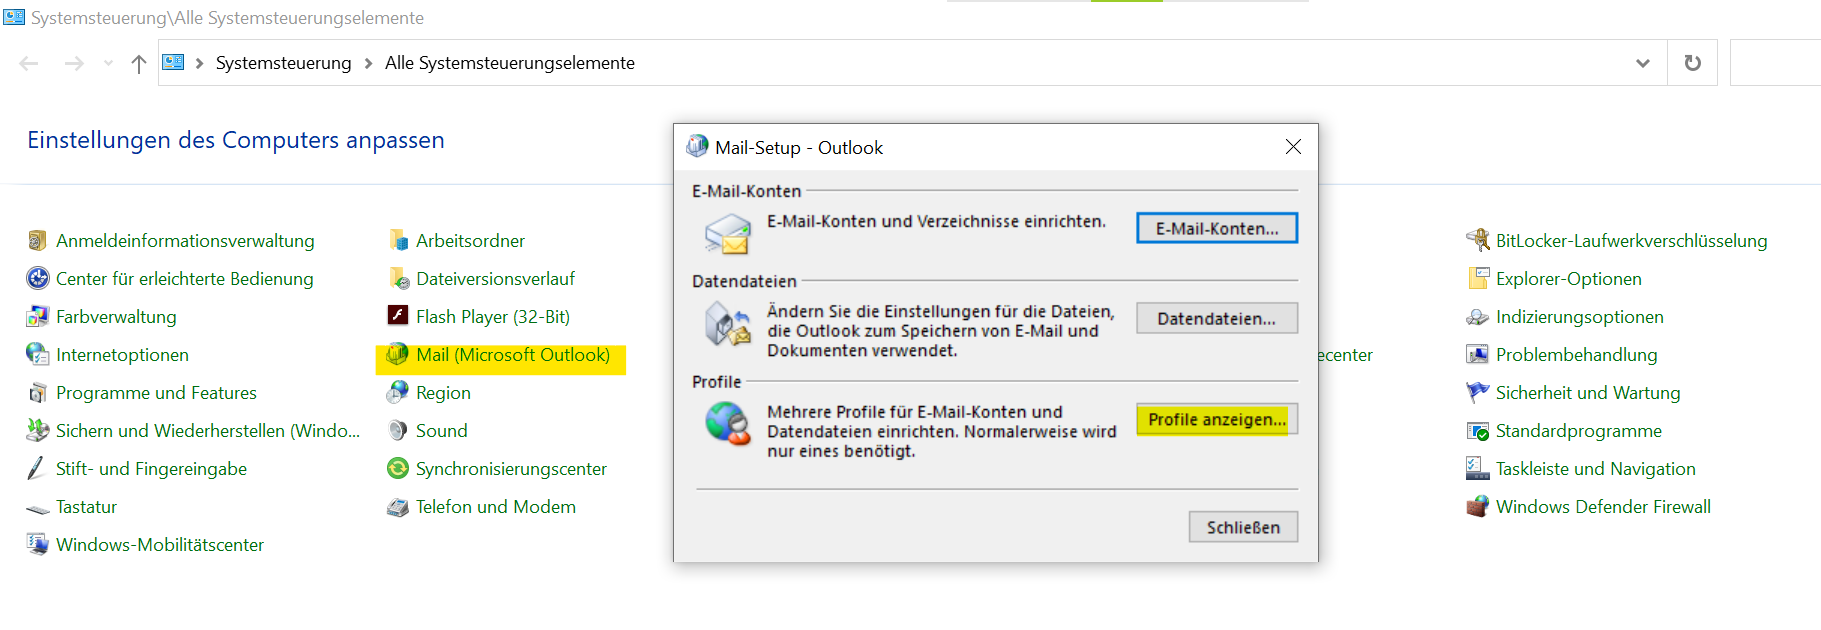The width and height of the screenshot is (1821, 630).
Task: Click the Problembehandlung icon
Action: point(1478,355)
